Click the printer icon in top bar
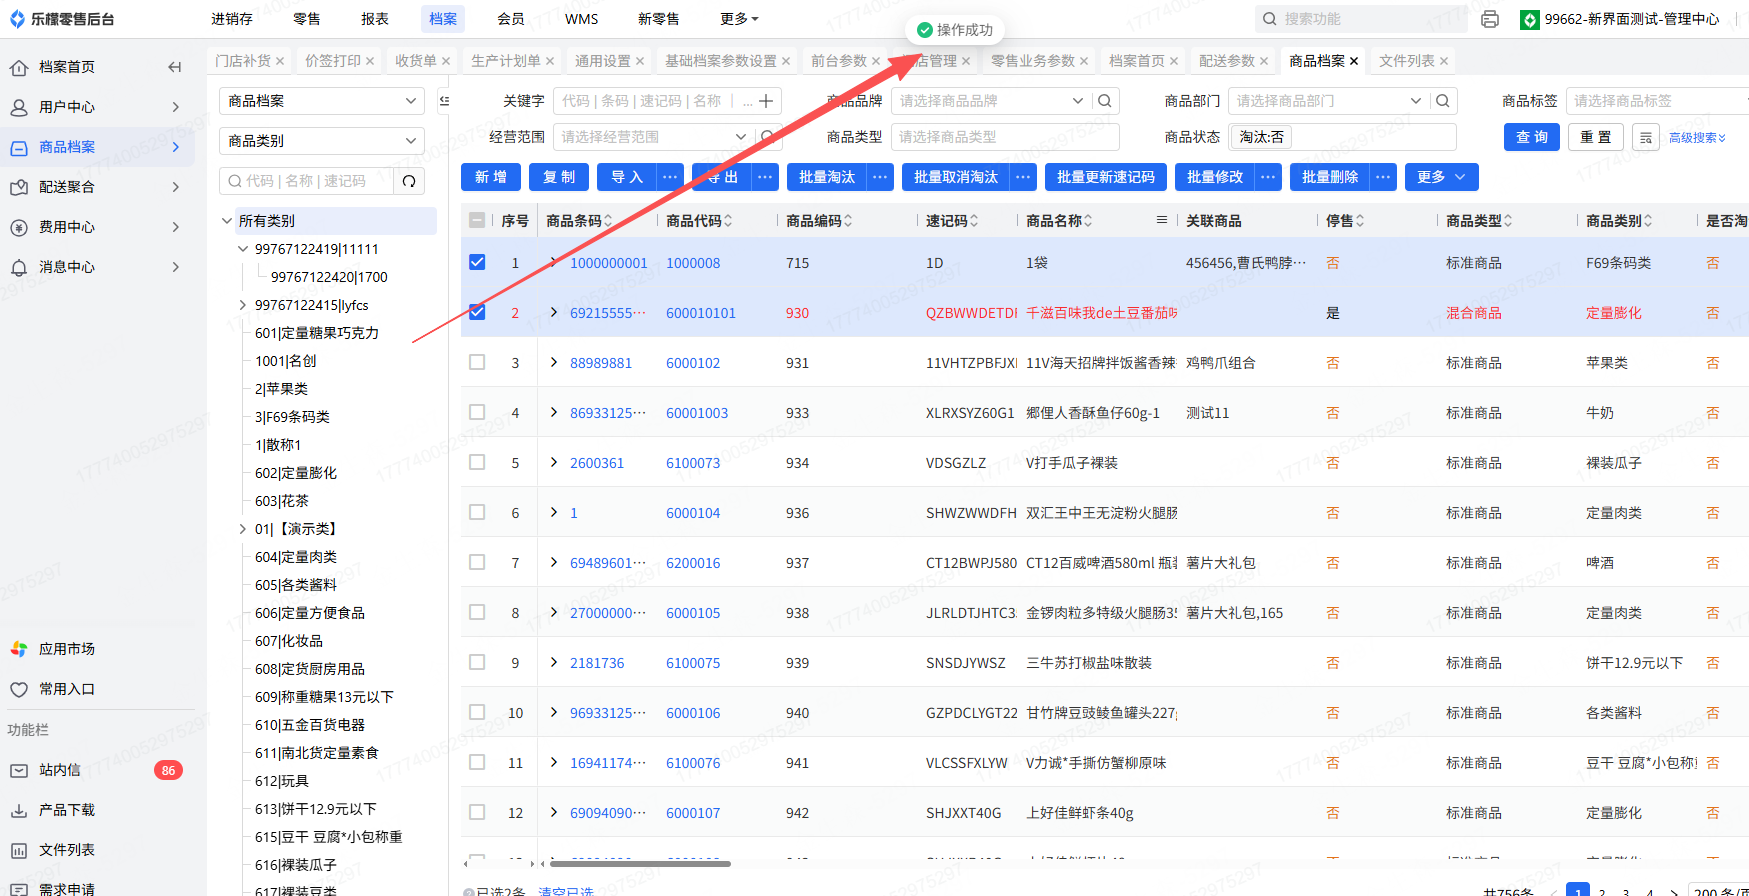The height and width of the screenshot is (896, 1749). (1490, 19)
